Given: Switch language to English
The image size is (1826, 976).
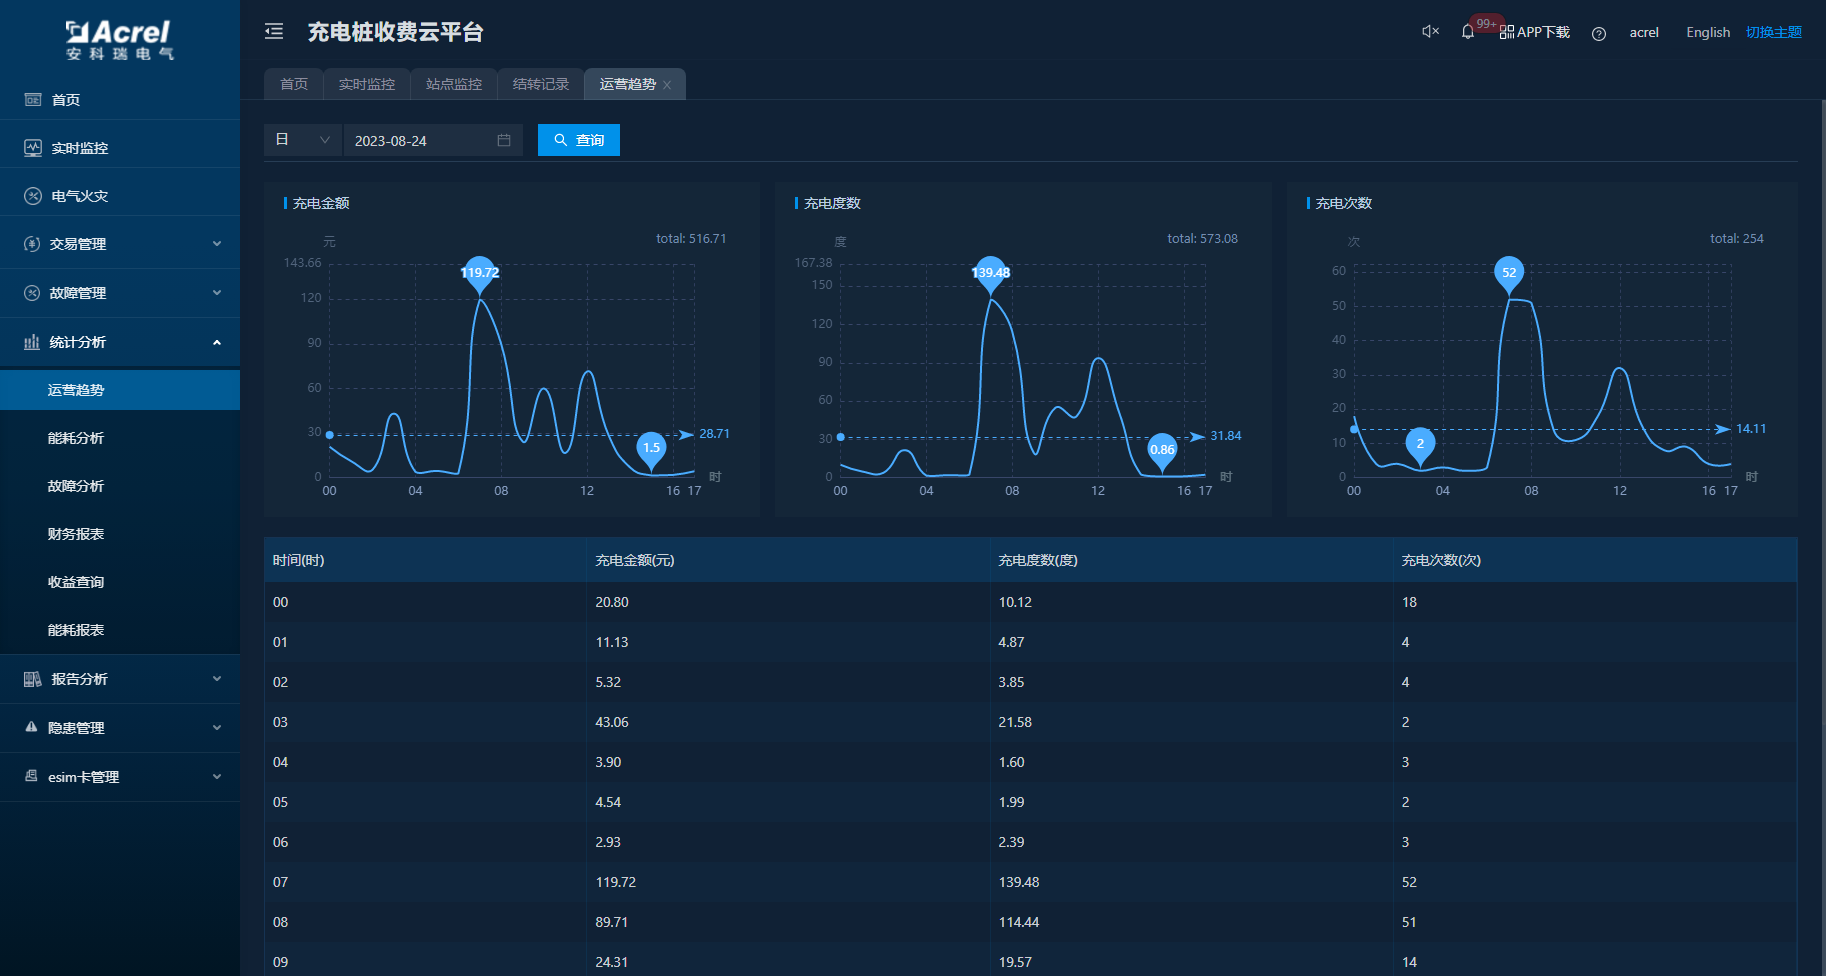Looking at the screenshot, I should pos(1707,32).
